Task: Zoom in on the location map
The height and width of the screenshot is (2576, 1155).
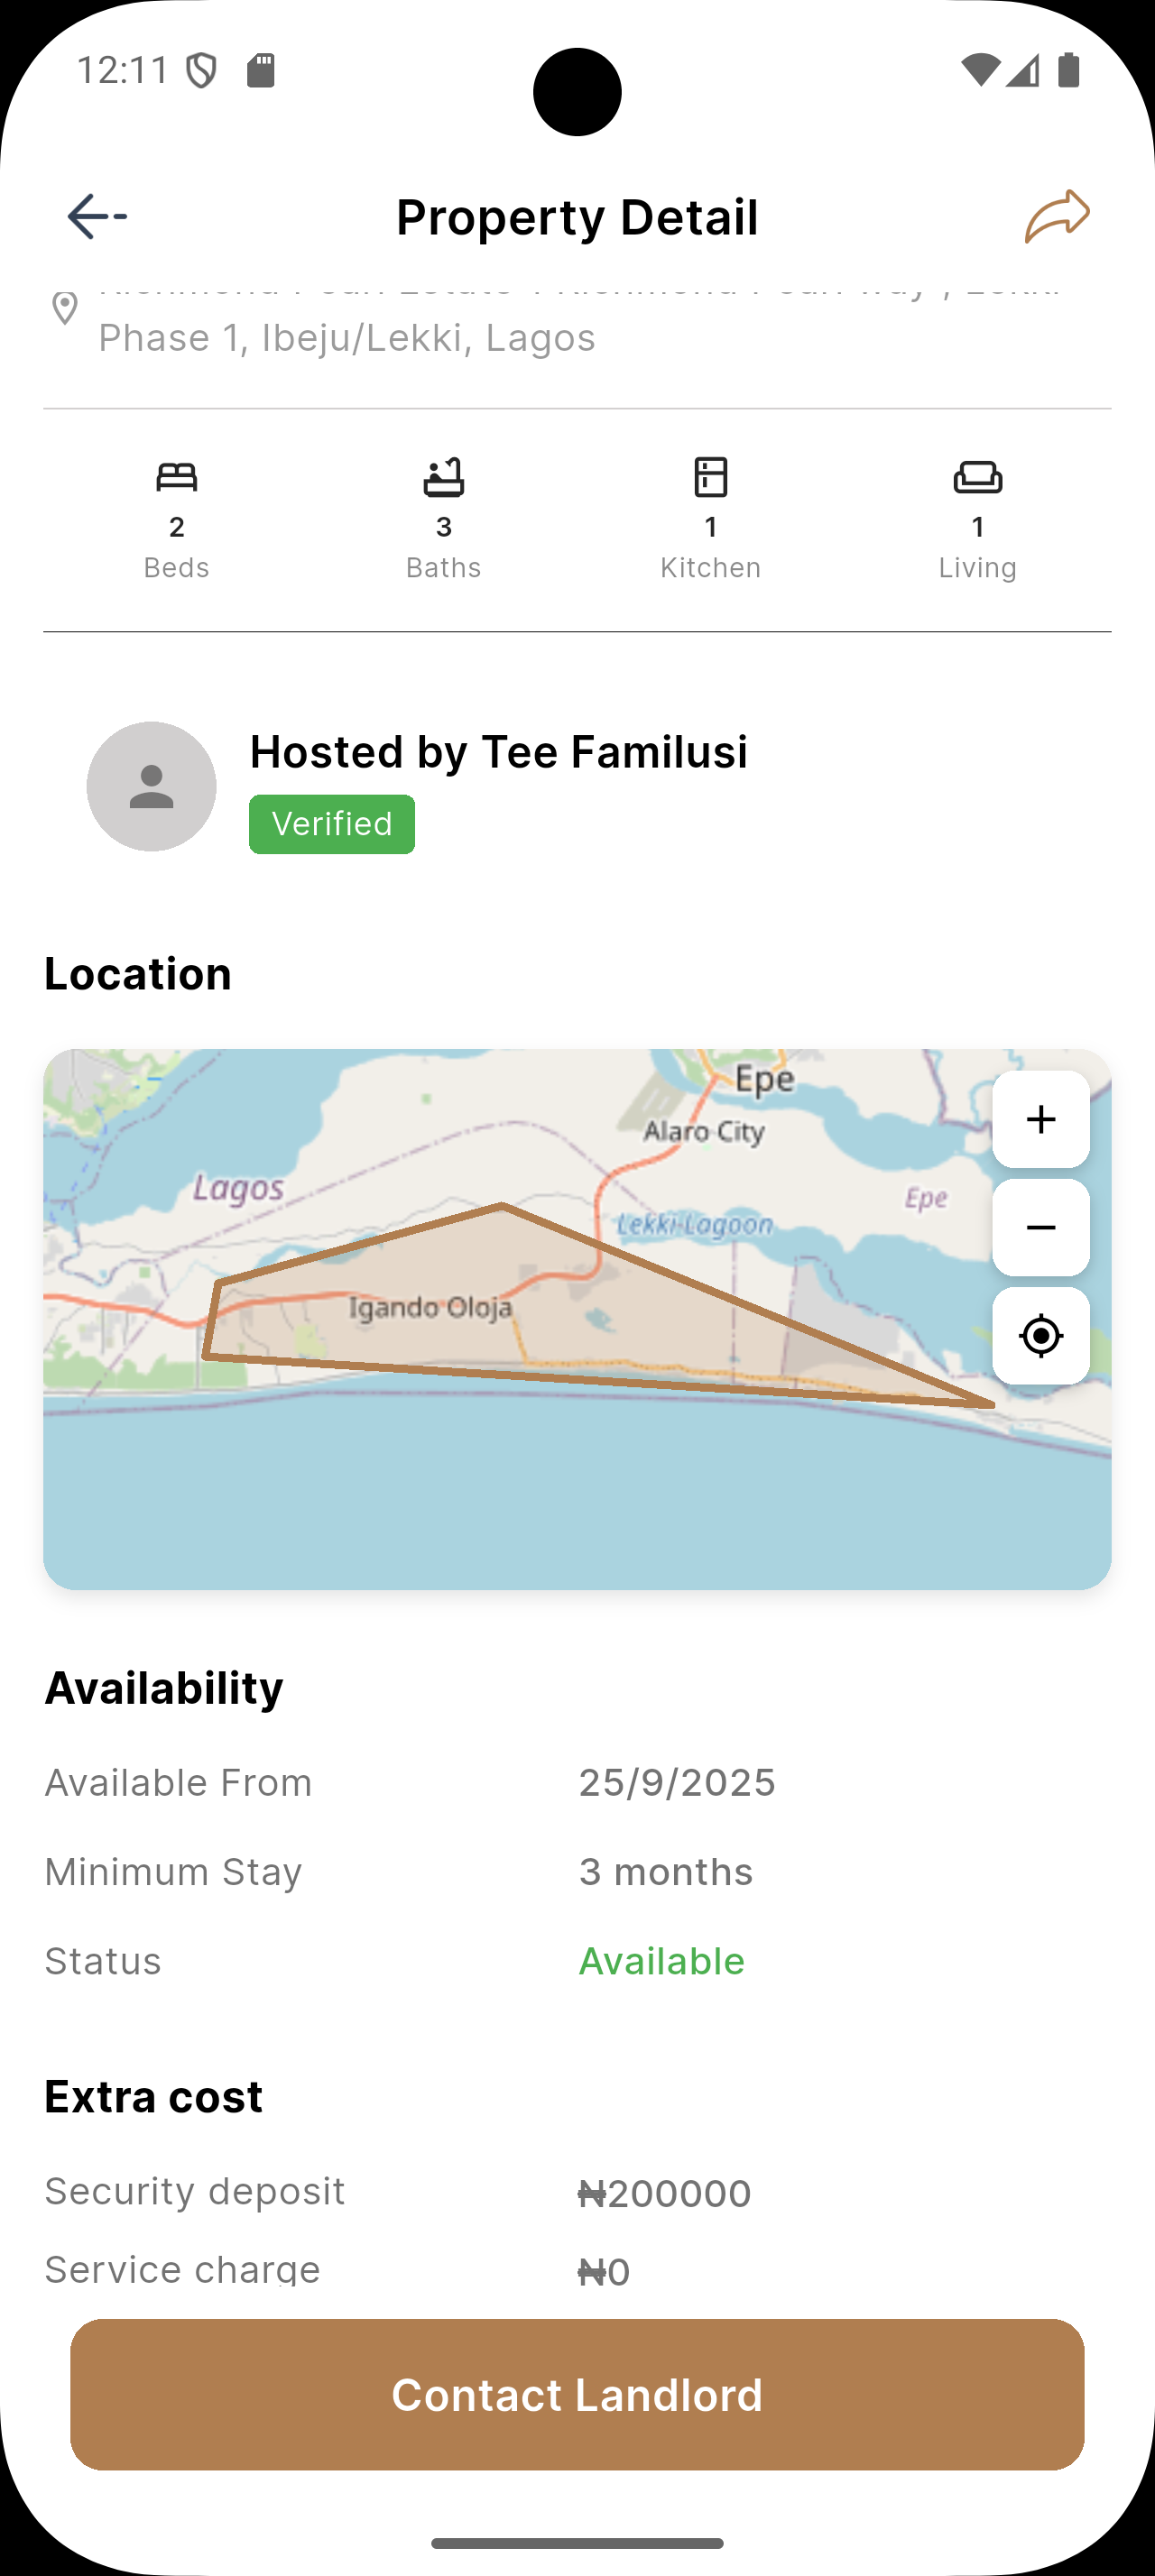Action: [1040, 1119]
